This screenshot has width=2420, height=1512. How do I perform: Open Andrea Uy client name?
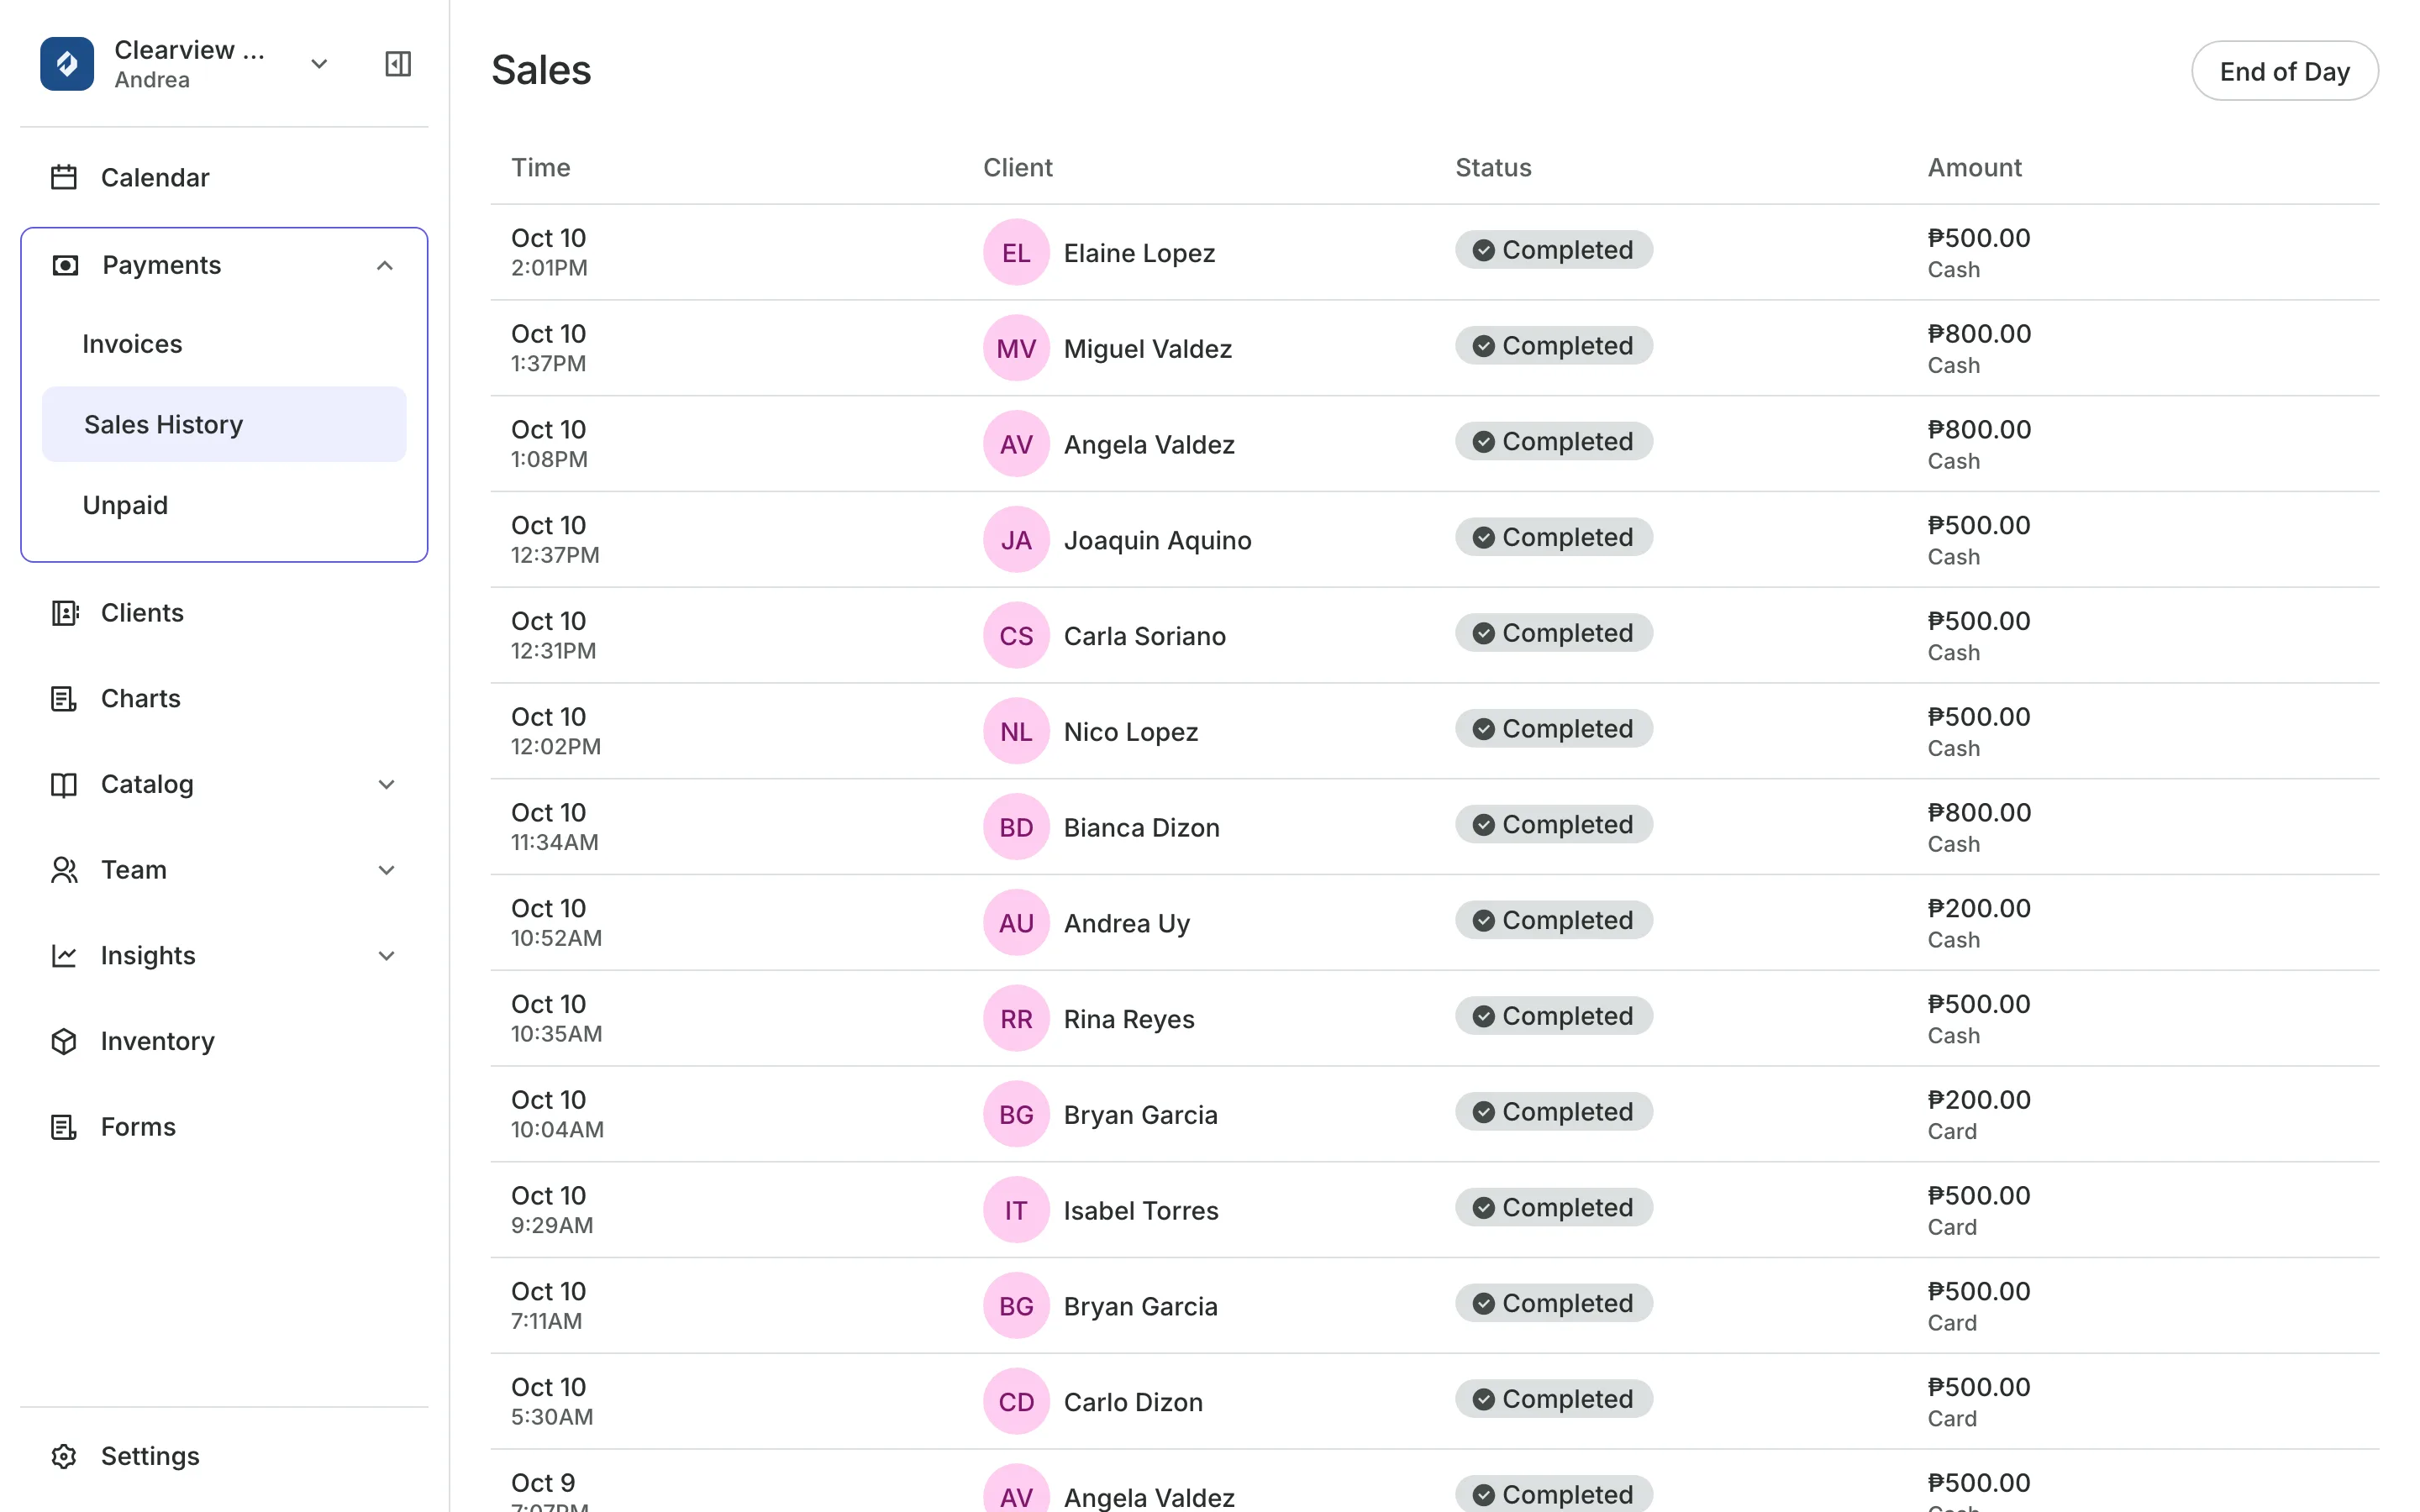click(1127, 923)
